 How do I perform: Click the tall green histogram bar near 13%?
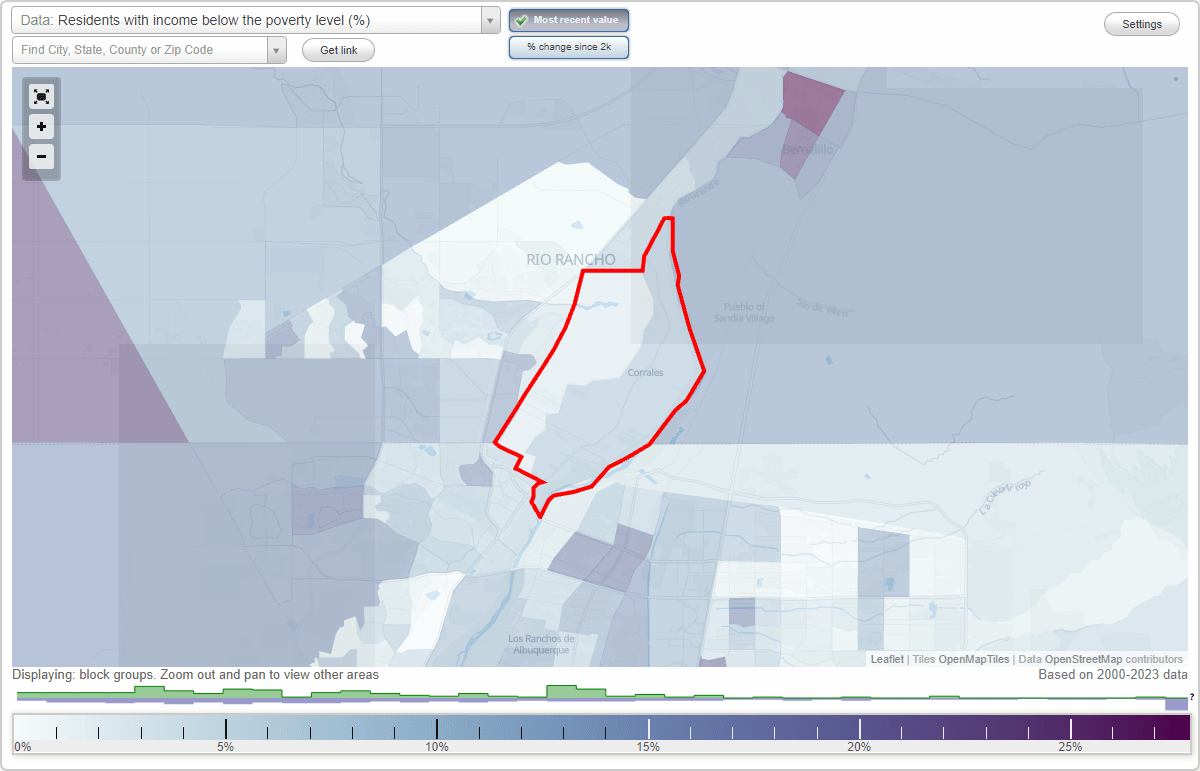tap(570, 691)
